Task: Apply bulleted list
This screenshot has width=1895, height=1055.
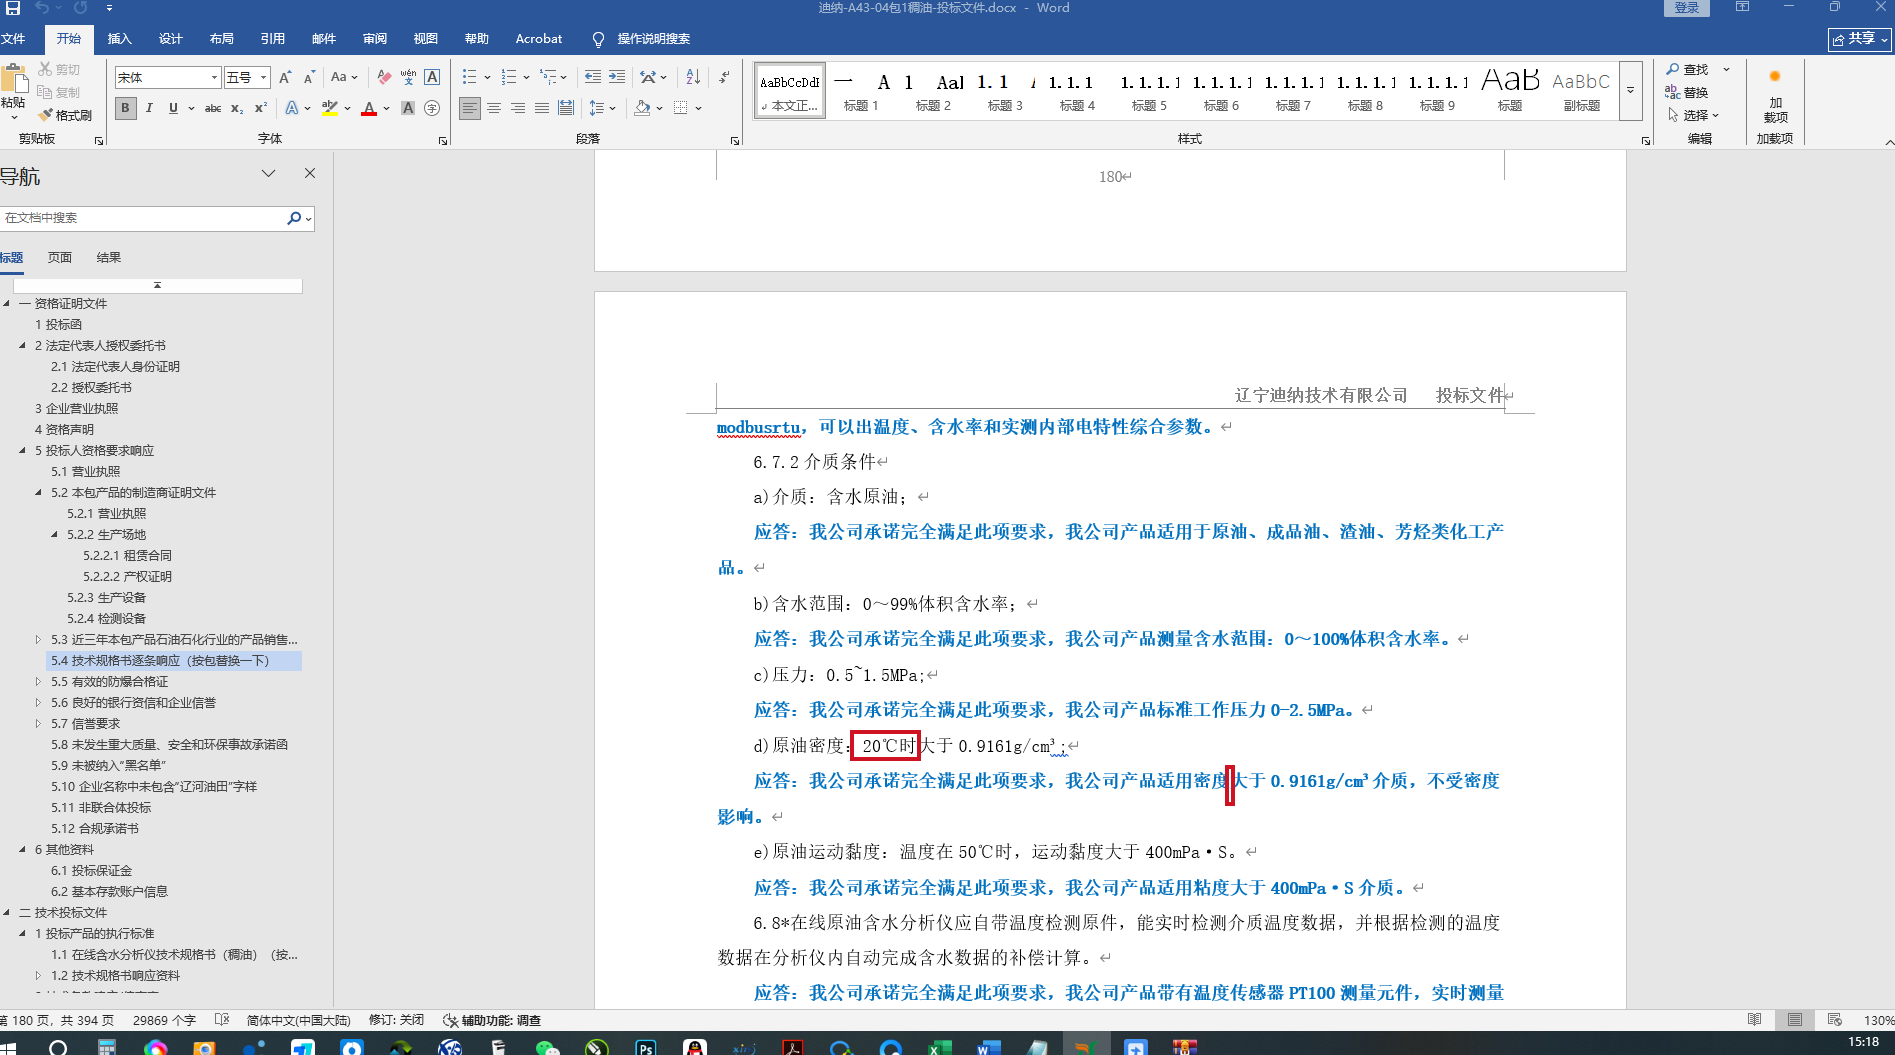Action: (x=469, y=77)
